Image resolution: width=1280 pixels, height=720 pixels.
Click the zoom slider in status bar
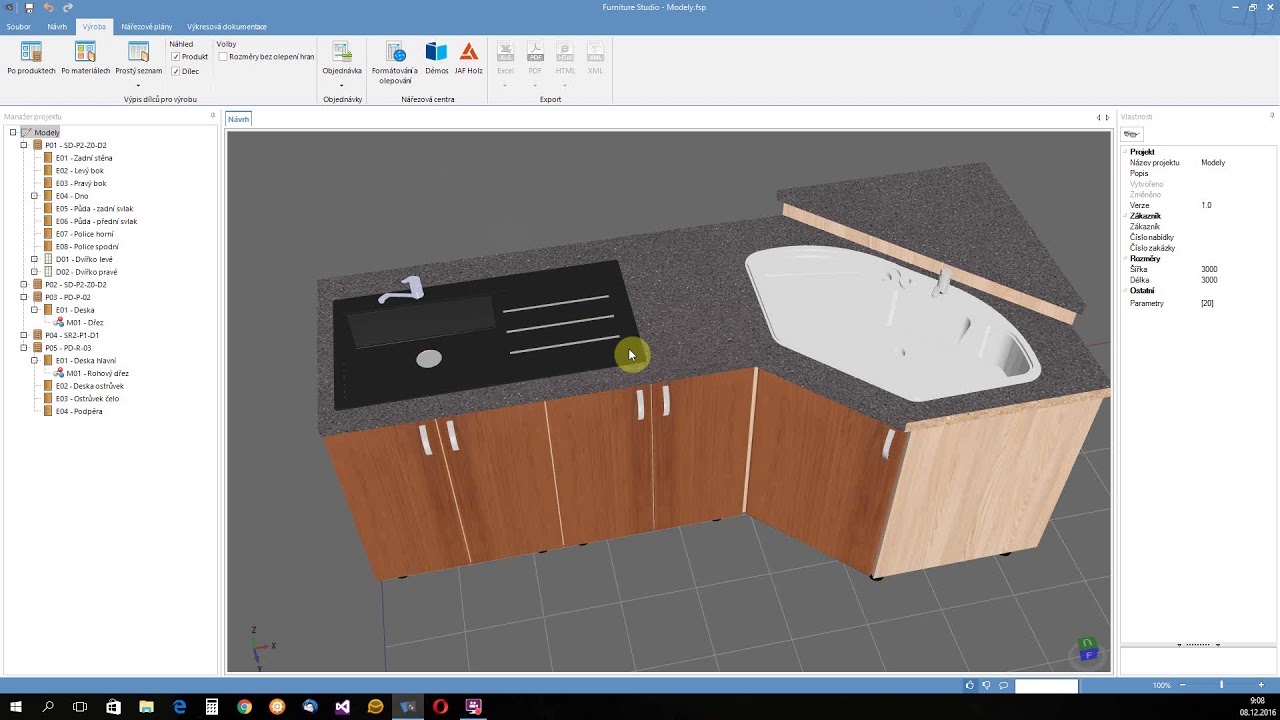(1221, 685)
